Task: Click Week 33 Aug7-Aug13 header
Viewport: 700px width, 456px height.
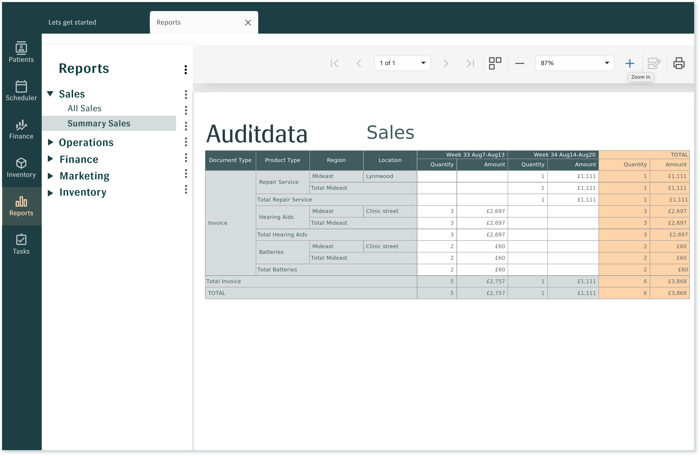Action: (x=462, y=155)
